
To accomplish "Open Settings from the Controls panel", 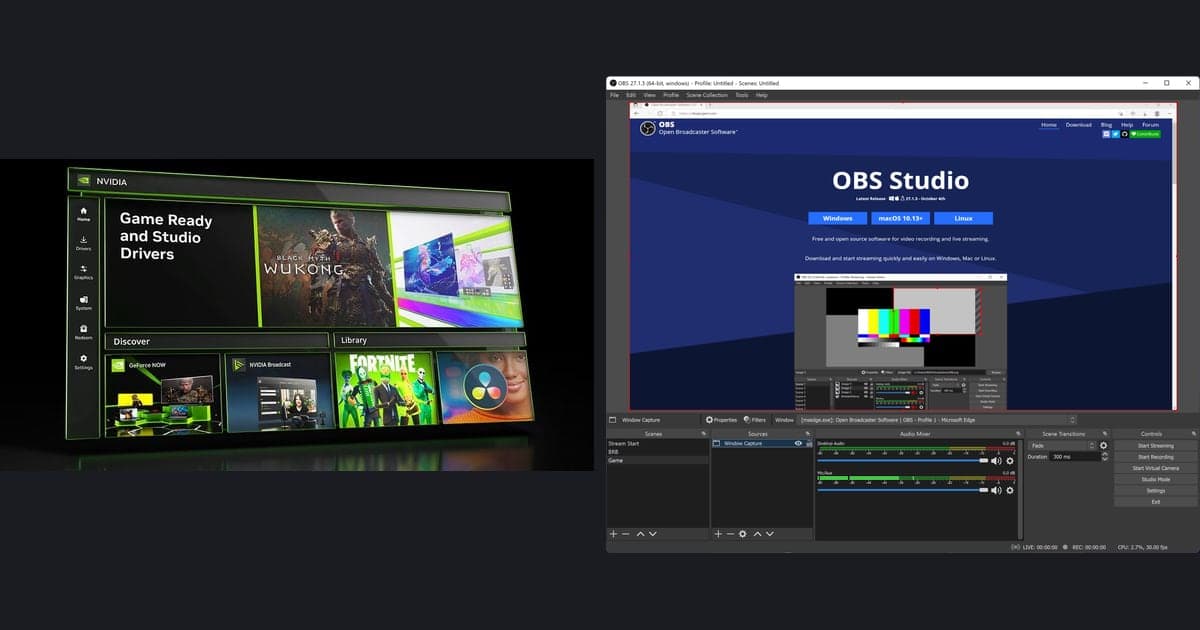I will 1156,491.
